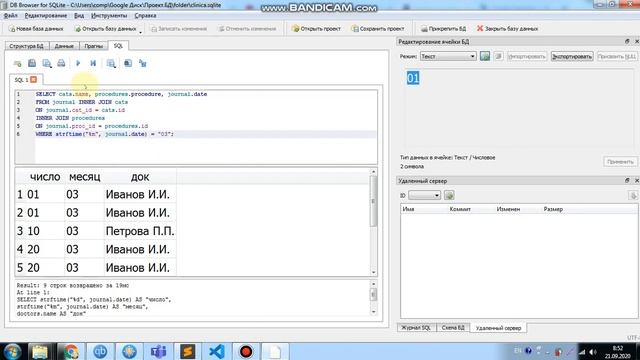This screenshot has height=360, width=640.
Task: Click the save SQL file floppy icon
Action: click(32, 63)
